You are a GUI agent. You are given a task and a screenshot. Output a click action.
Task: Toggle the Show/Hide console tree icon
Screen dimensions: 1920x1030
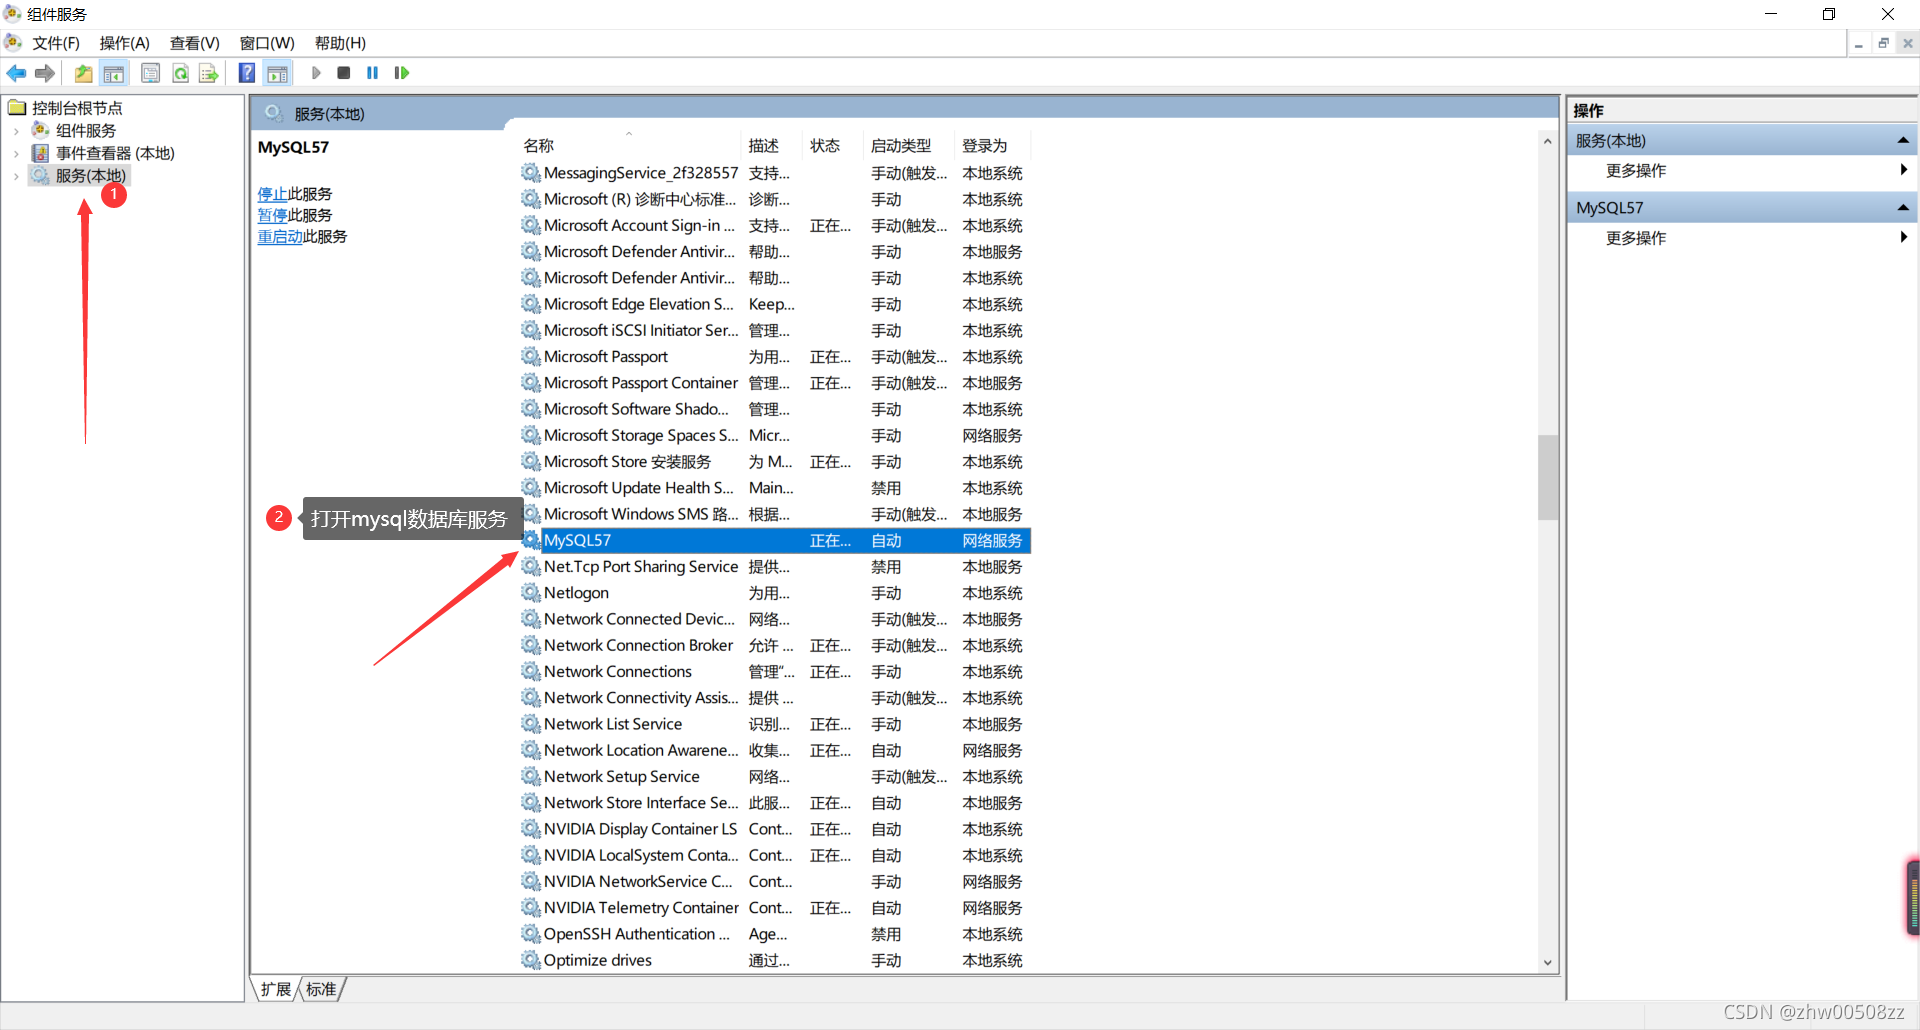click(114, 73)
